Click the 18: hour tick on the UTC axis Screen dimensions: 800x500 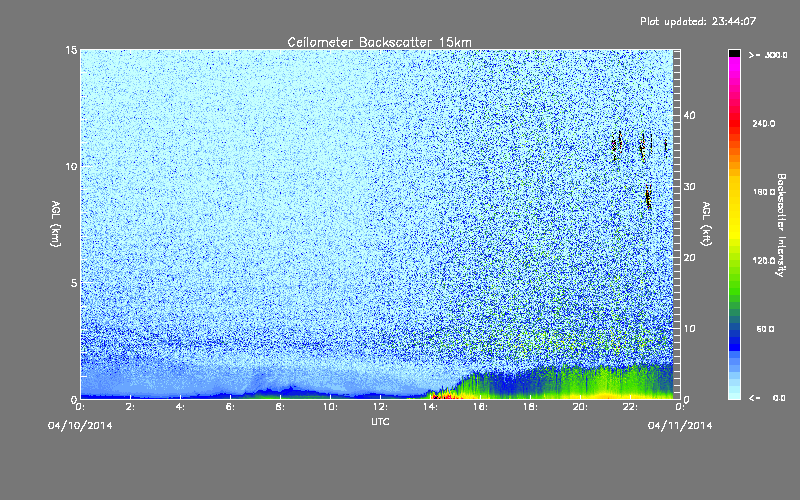(530, 407)
